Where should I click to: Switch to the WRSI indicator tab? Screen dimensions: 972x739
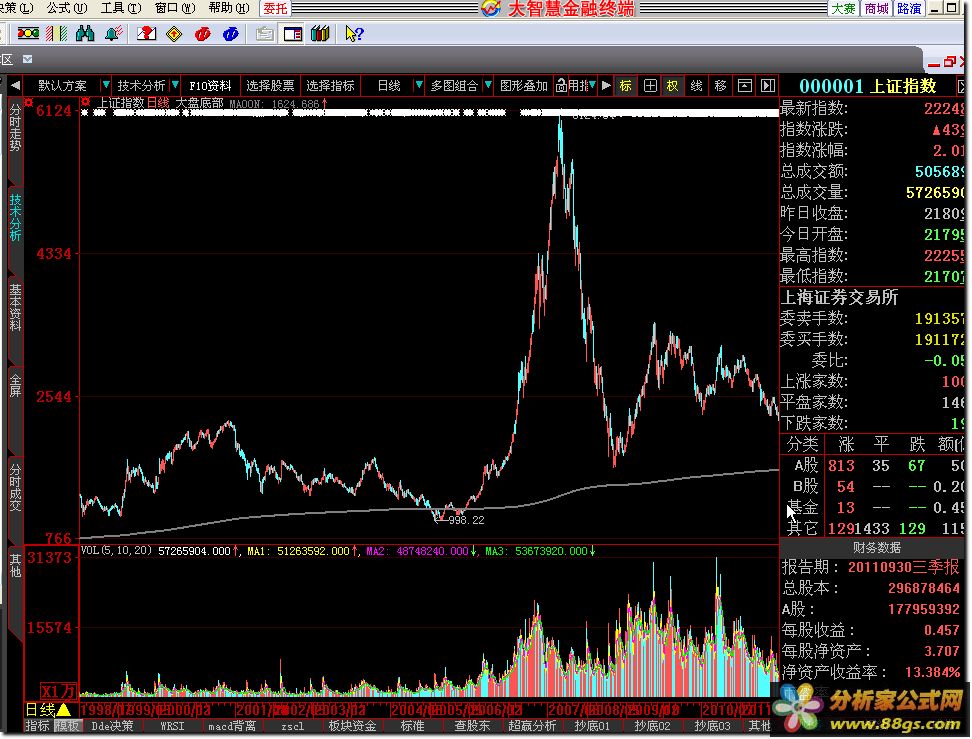tap(172, 725)
